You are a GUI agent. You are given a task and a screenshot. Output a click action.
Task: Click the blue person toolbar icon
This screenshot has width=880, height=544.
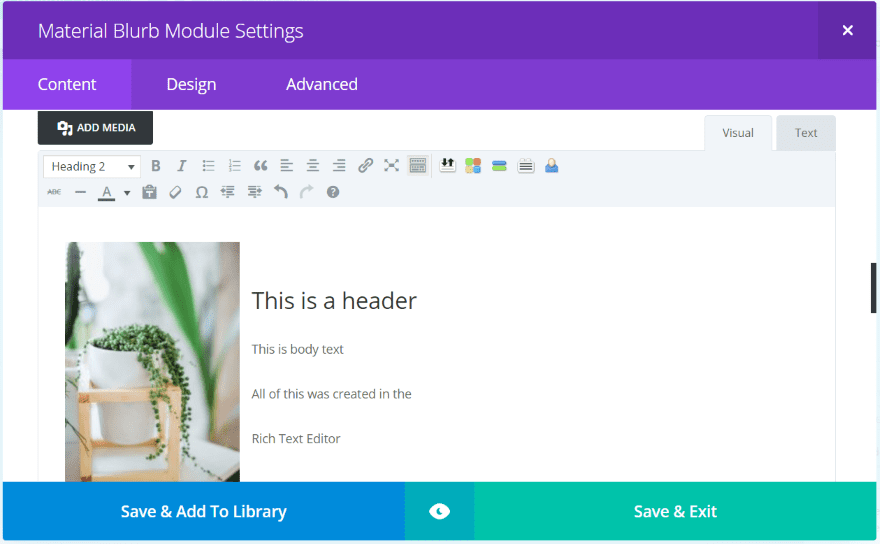[552, 166]
